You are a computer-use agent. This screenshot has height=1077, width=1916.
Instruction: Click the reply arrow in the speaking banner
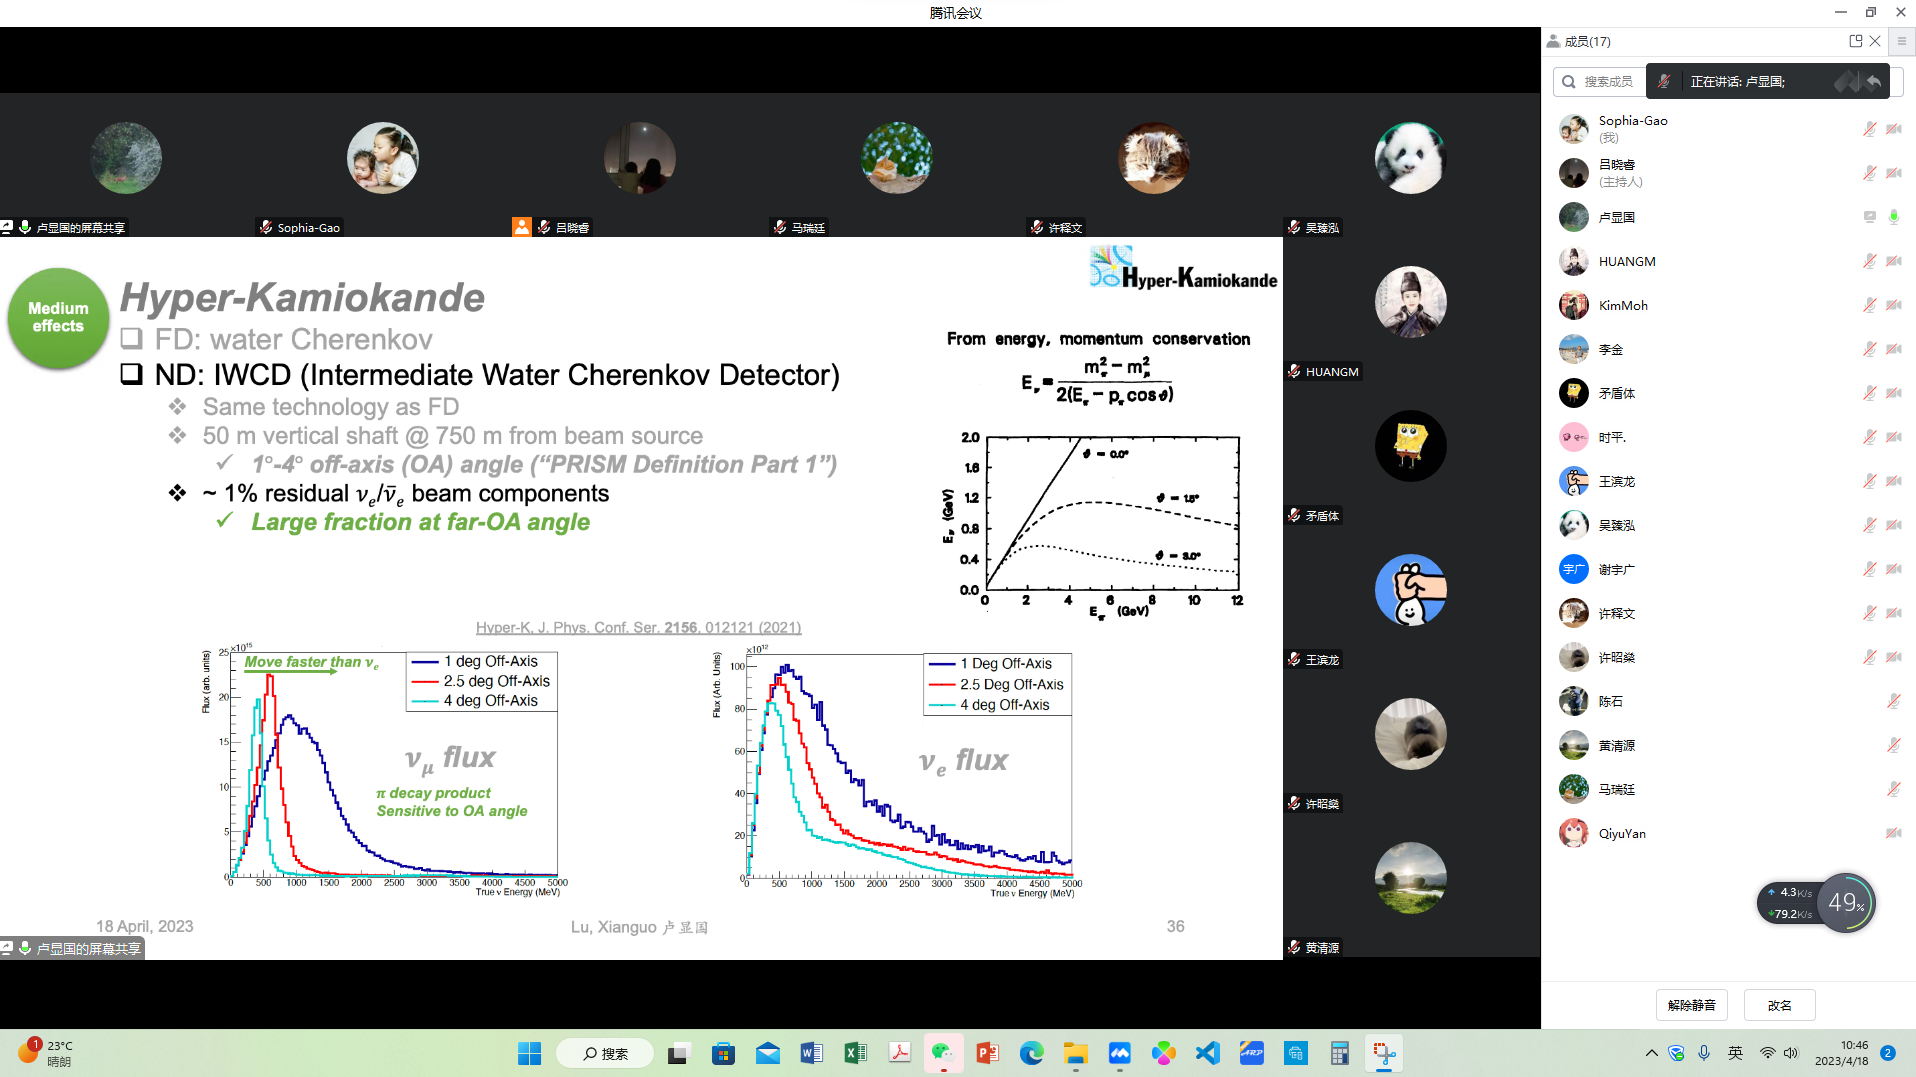(1873, 81)
